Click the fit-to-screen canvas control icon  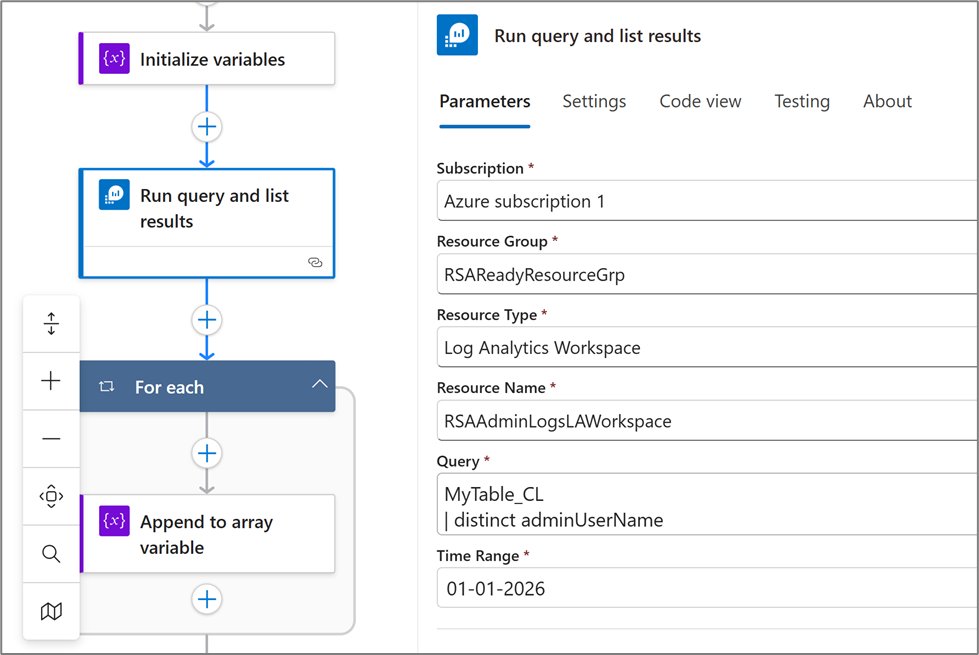click(x=51, y=496)
